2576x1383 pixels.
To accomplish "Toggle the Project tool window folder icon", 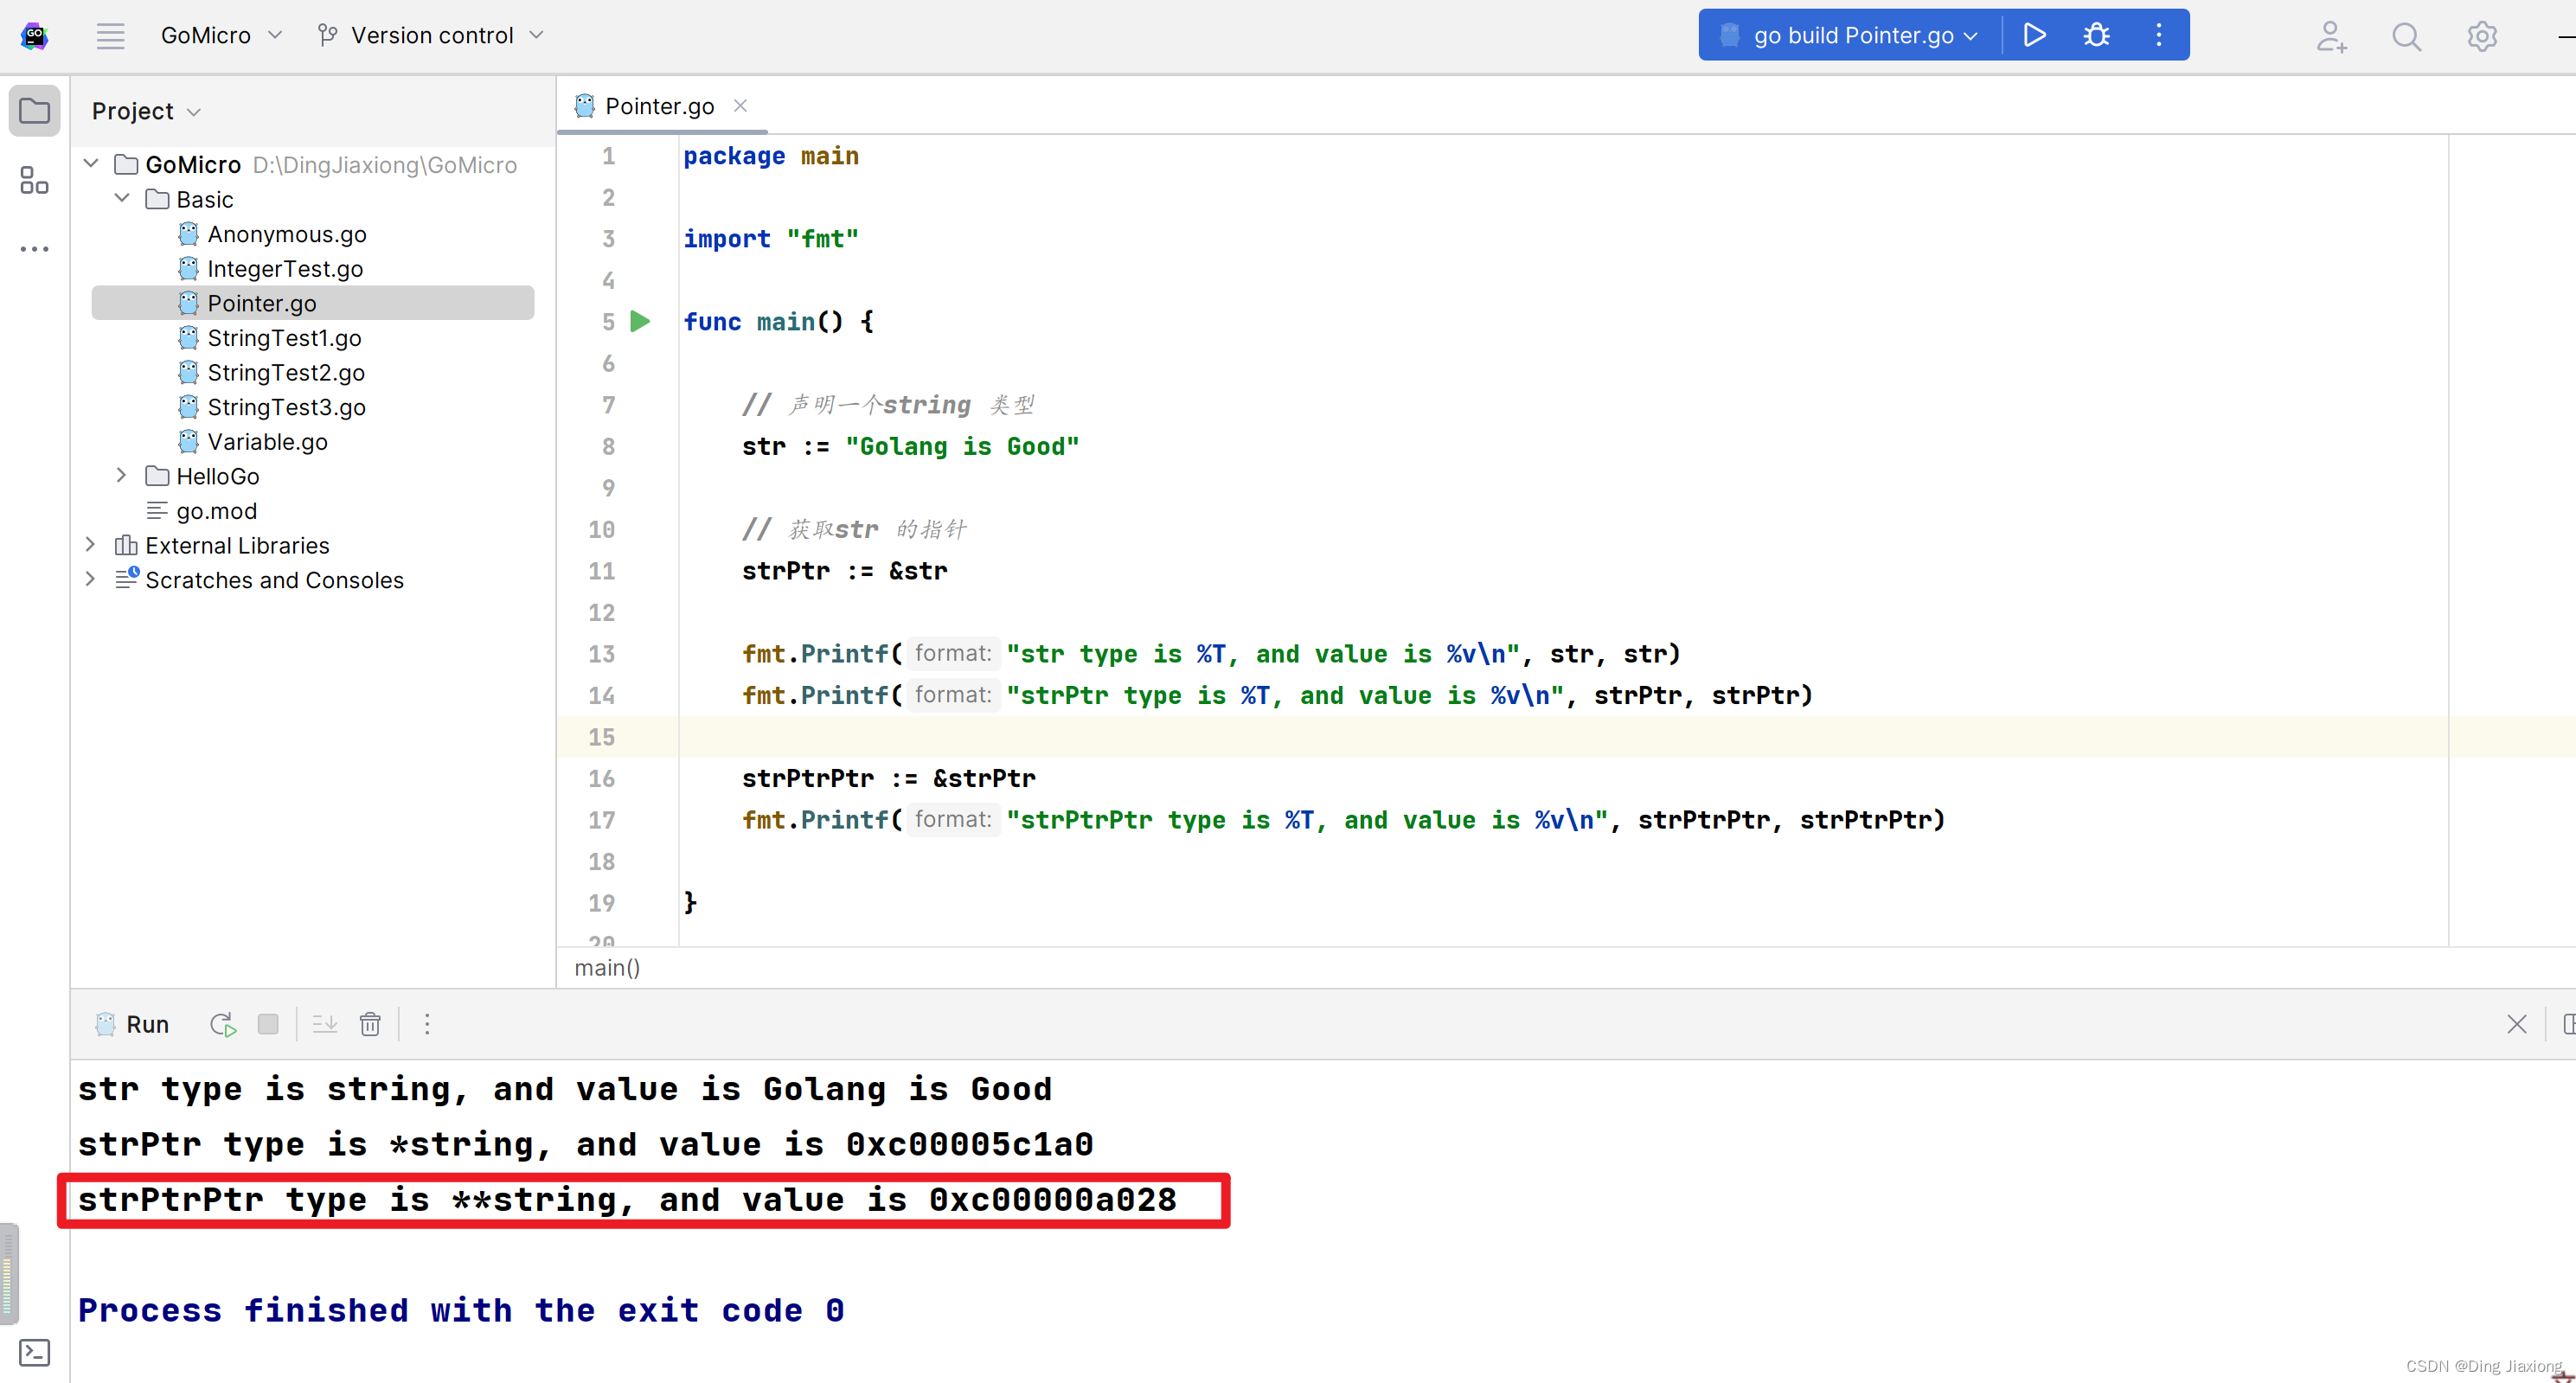I will (x=34, y=110).
